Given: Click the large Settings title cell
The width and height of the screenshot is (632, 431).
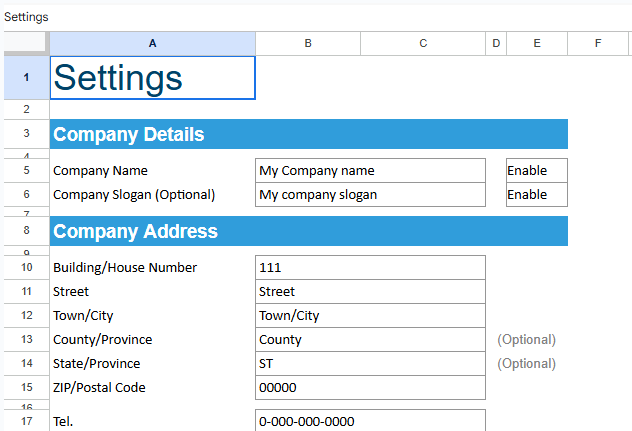Looking at the screenshot, I should pos(152,78).
